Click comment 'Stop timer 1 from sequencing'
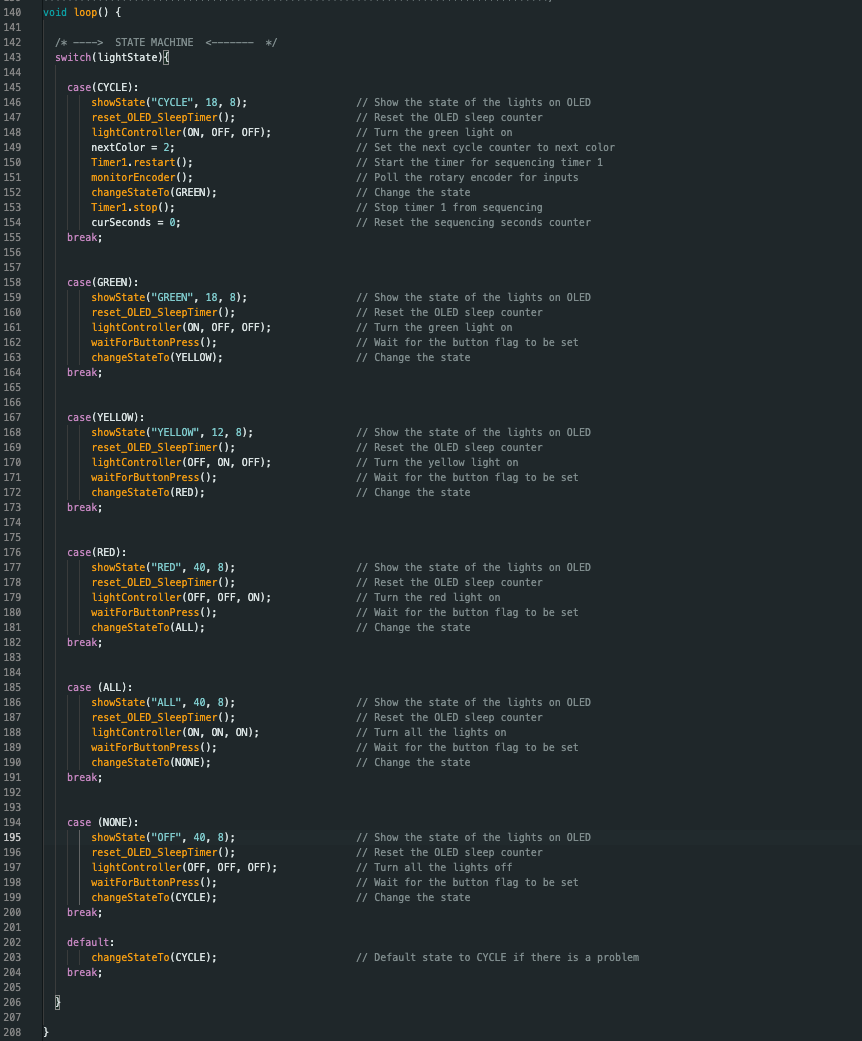862x1041 pixels. [x=450, y=208]
